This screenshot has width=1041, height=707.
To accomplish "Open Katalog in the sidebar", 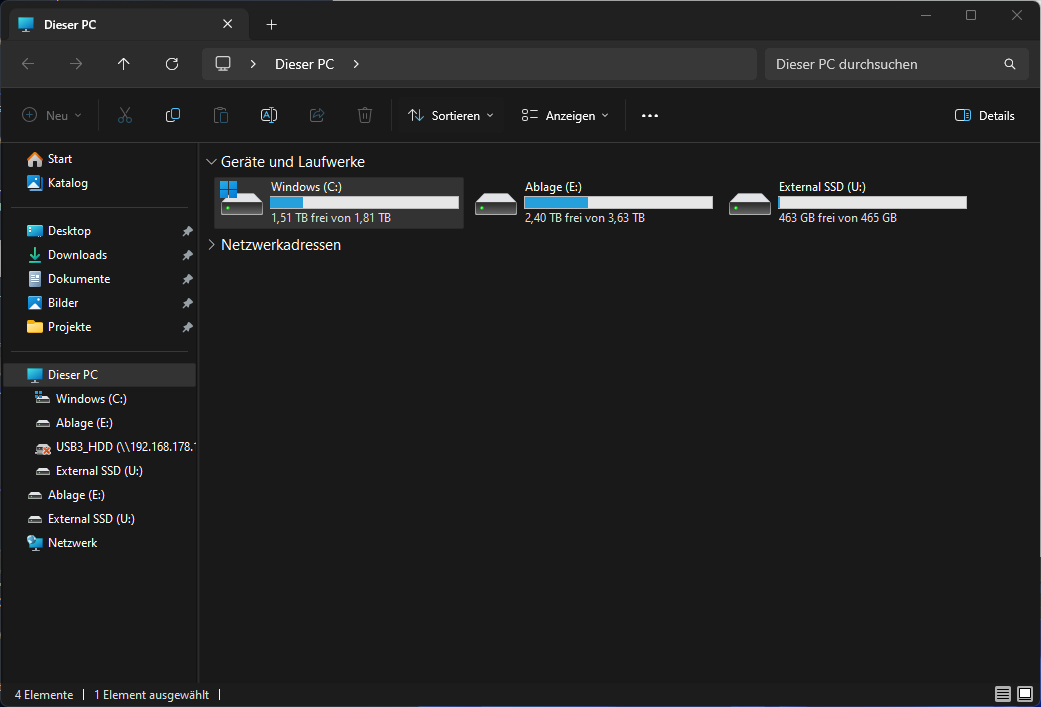I will coord(57,183).
